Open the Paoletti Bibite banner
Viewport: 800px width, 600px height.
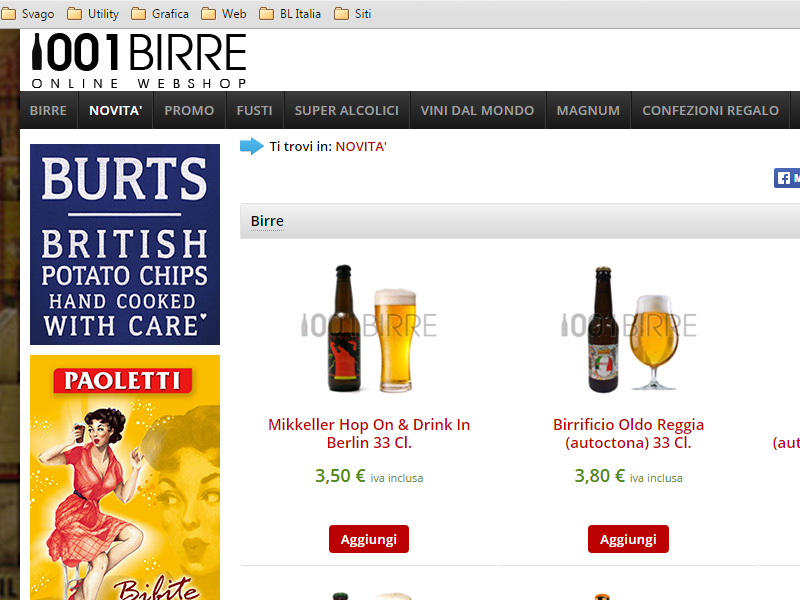pyautogui.click(x=125, y=478)
